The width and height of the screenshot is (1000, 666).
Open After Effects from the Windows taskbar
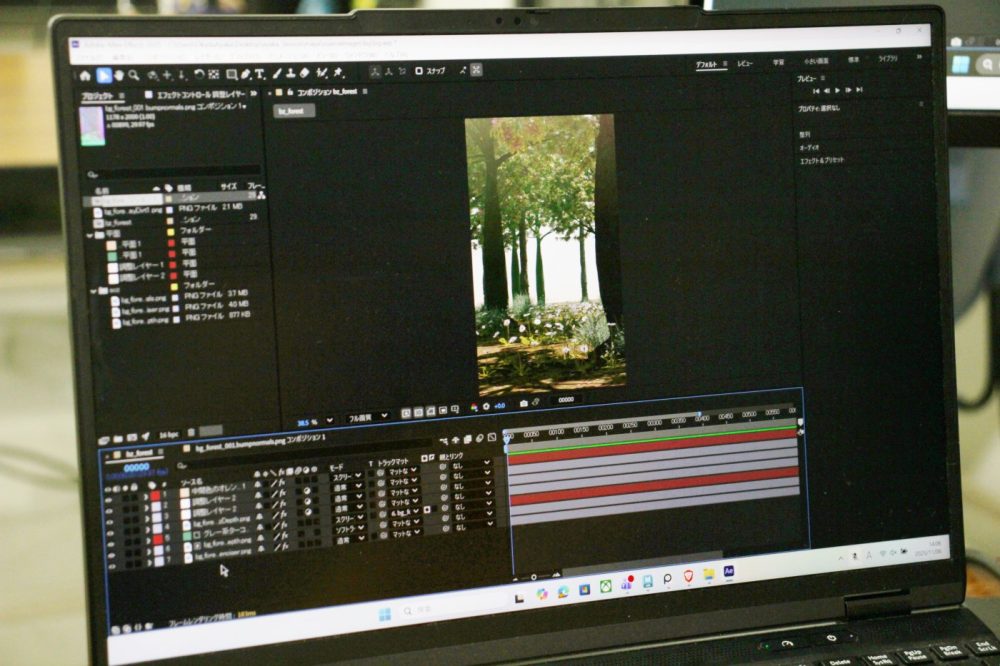(x=729, y=571)
